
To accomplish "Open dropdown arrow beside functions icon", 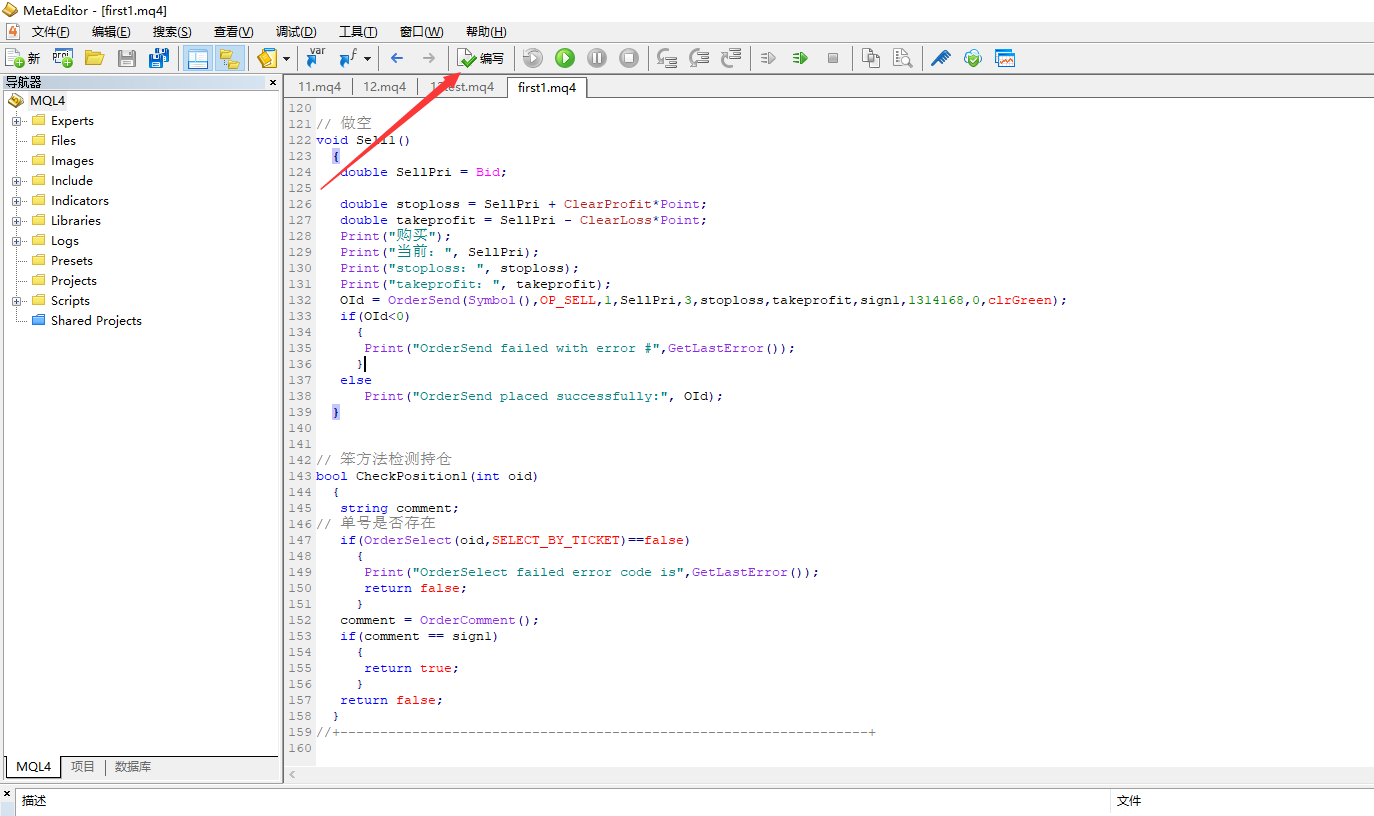I will coord(367,59).
